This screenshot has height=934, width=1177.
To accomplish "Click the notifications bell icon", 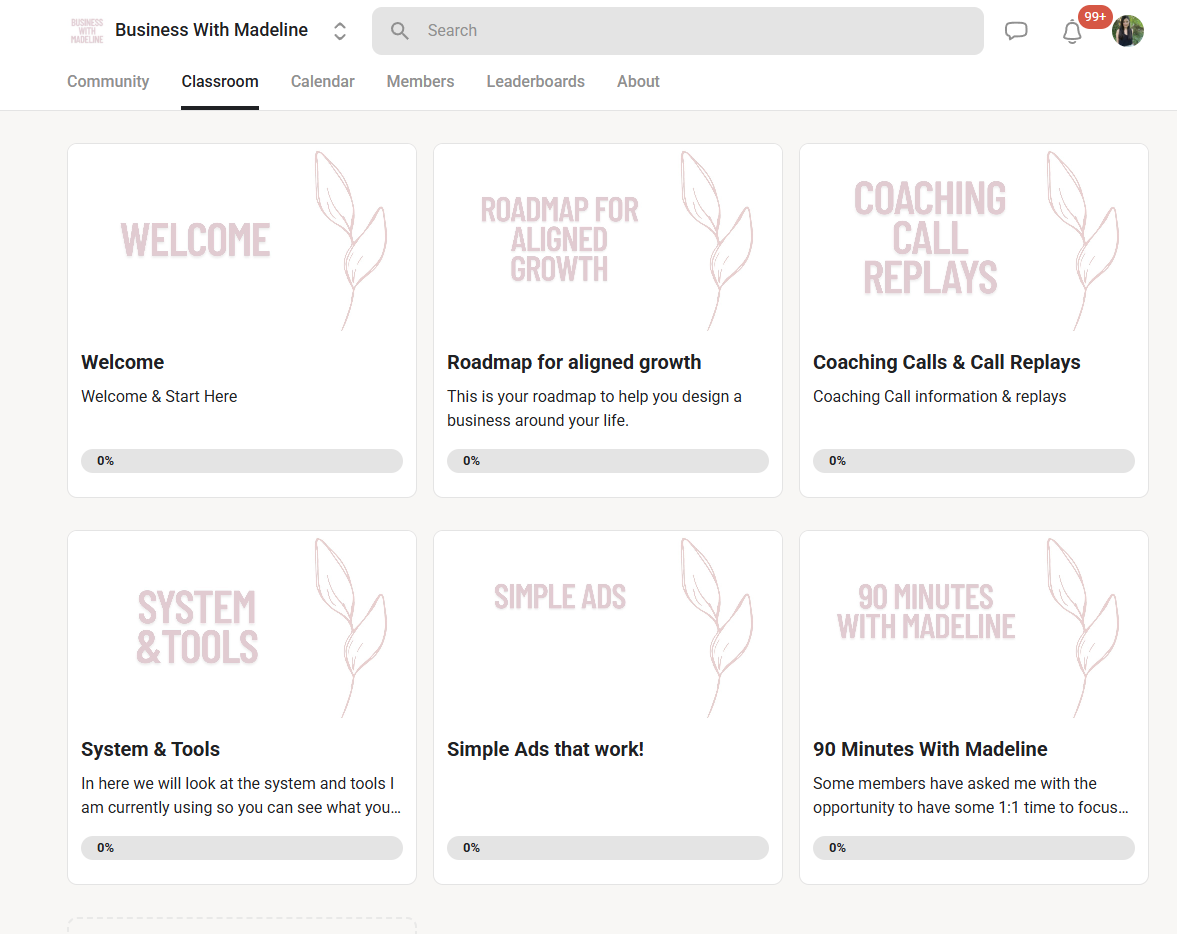I will pyautogui.click(x=1072, y=32).
